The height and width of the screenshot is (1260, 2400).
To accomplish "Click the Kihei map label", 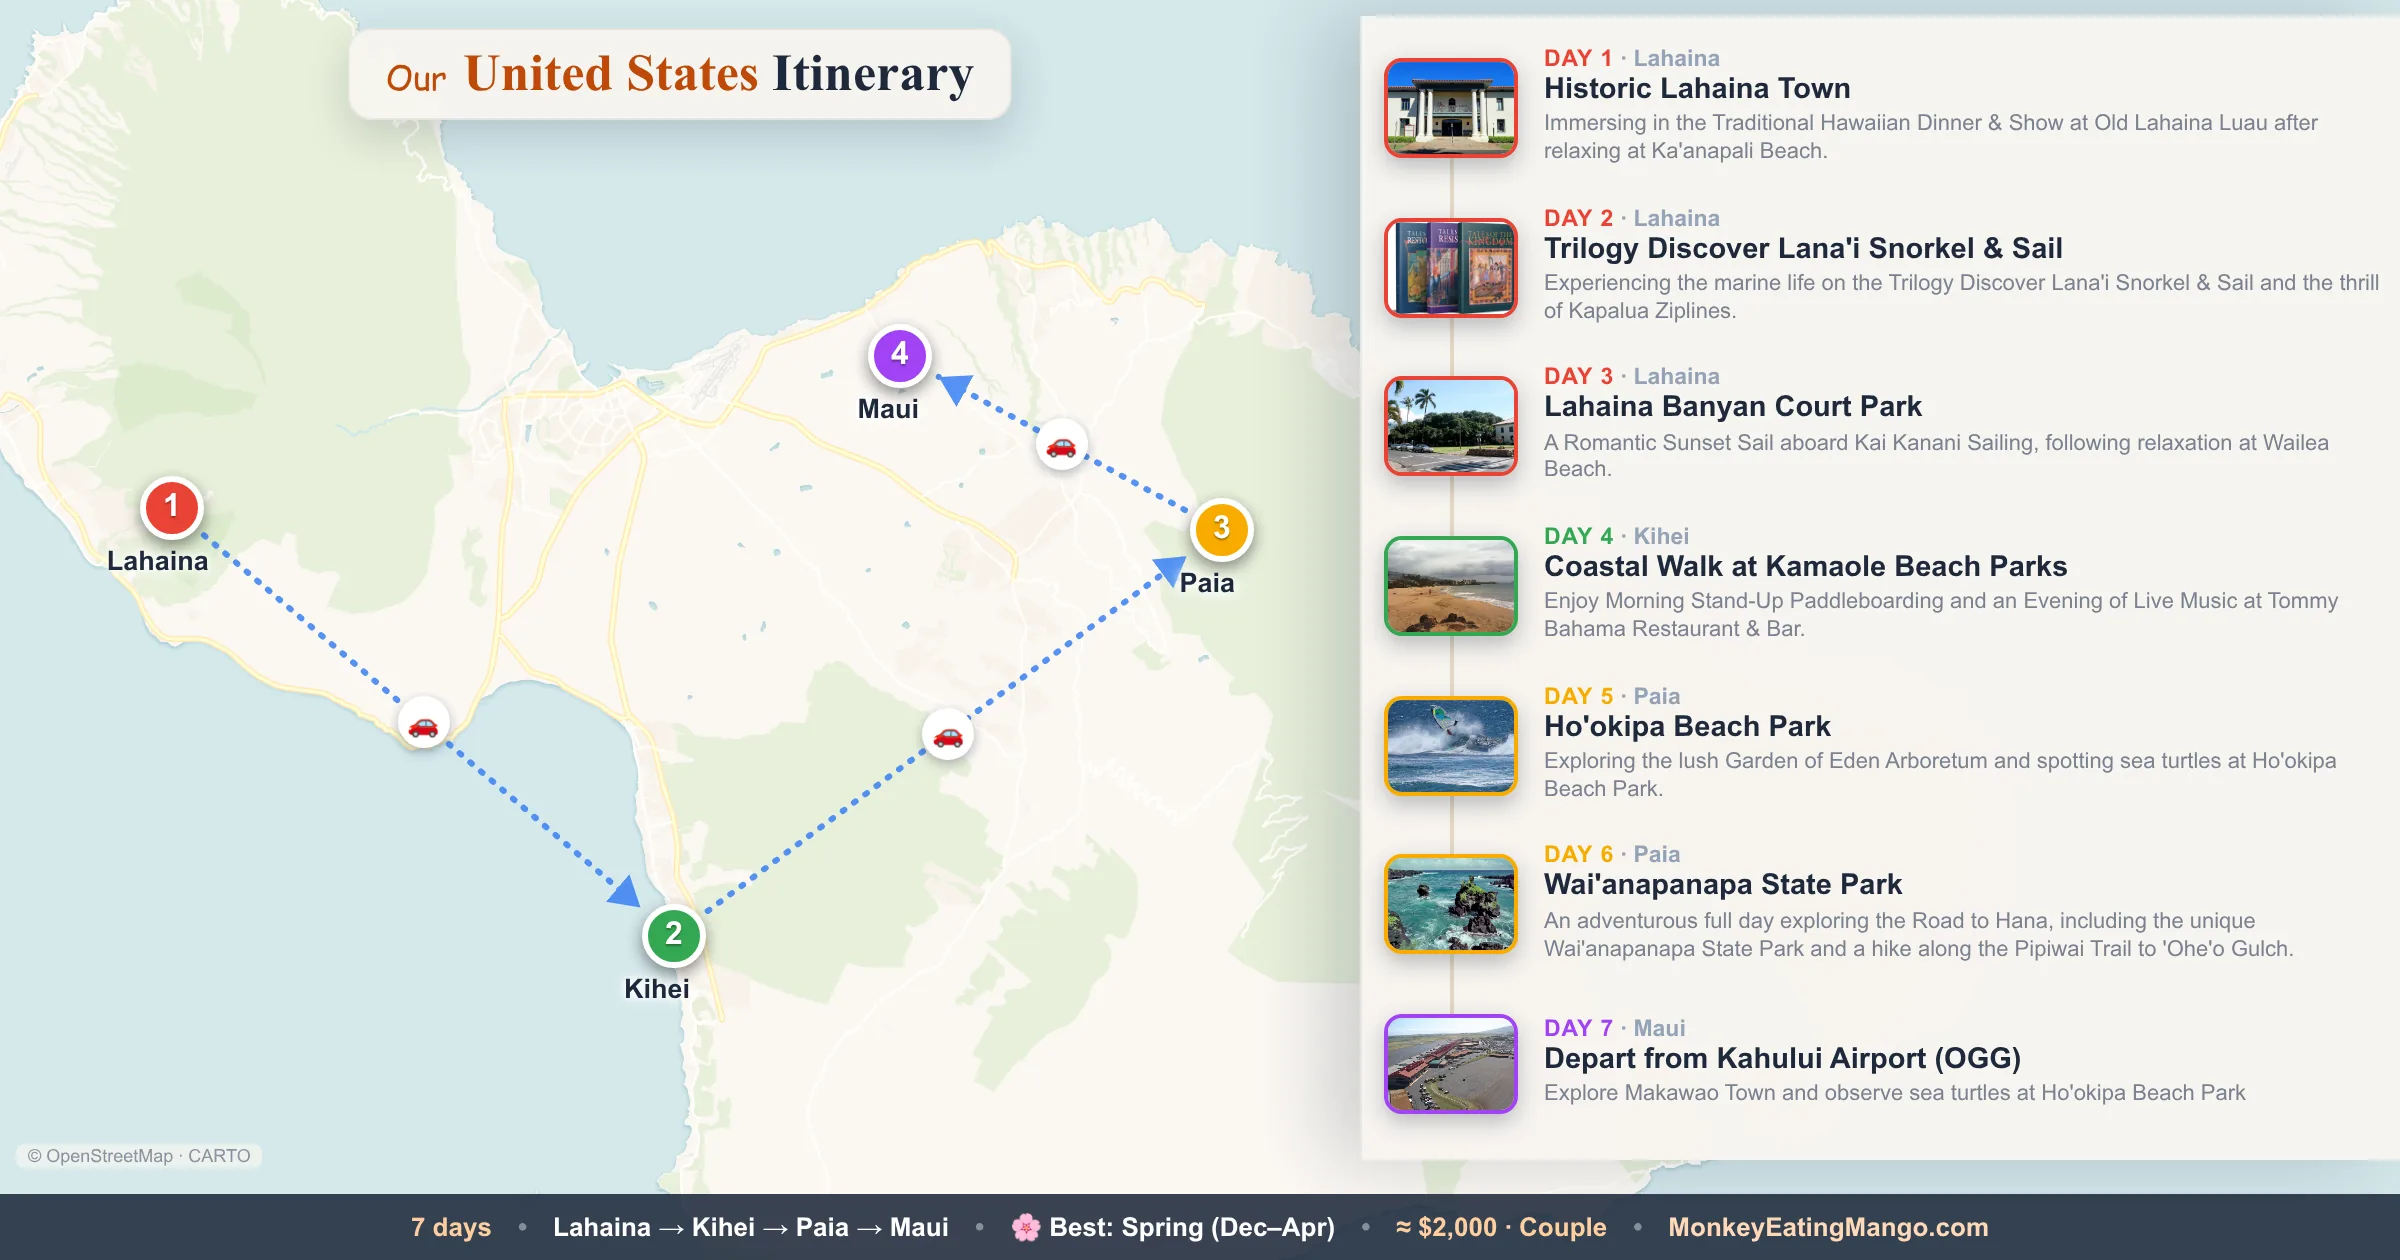I will pyautogui.click(x=657, y=989).
